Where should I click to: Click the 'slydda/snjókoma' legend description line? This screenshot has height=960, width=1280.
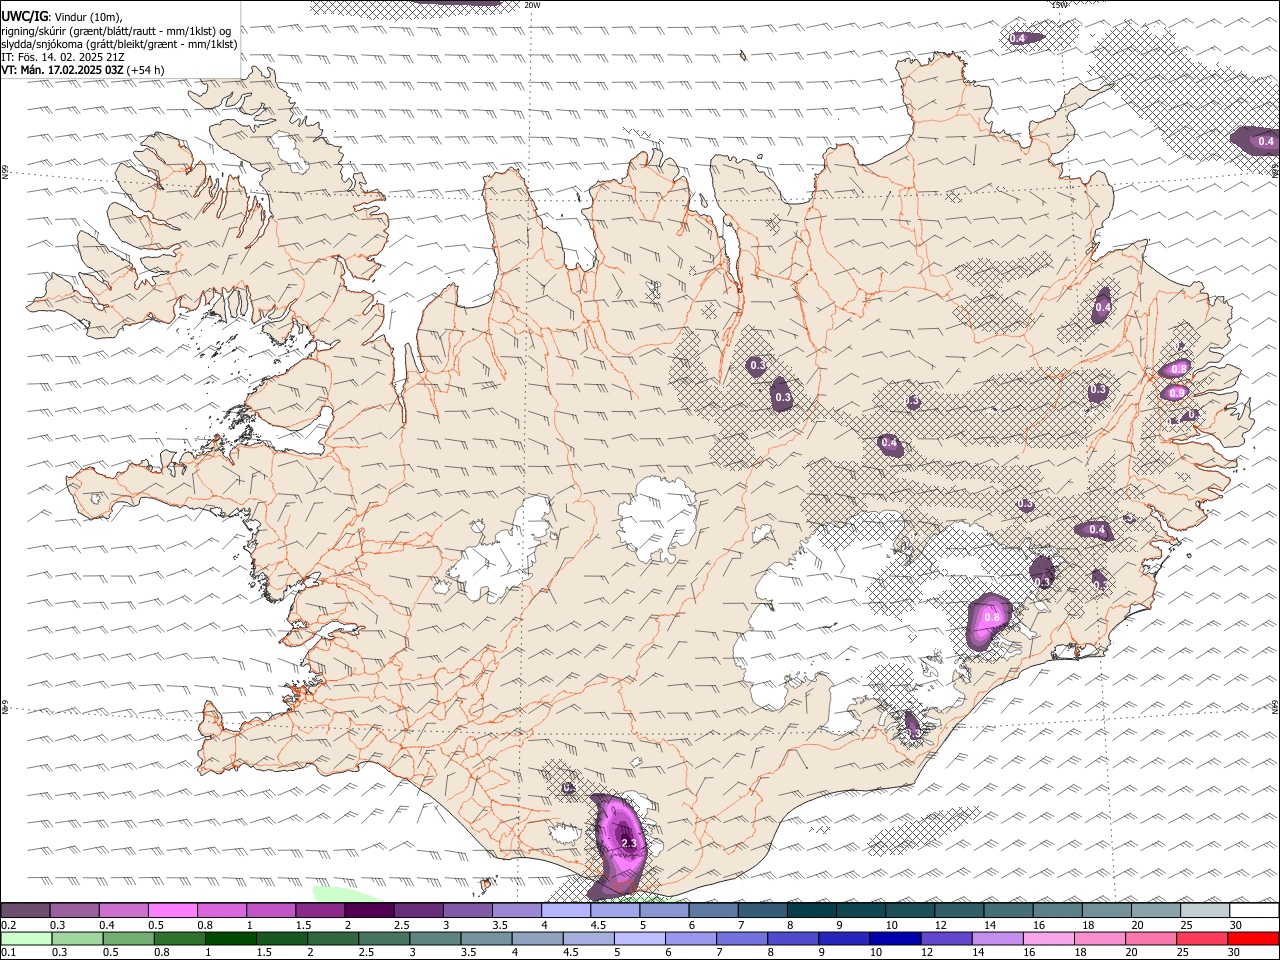point(119,44)
